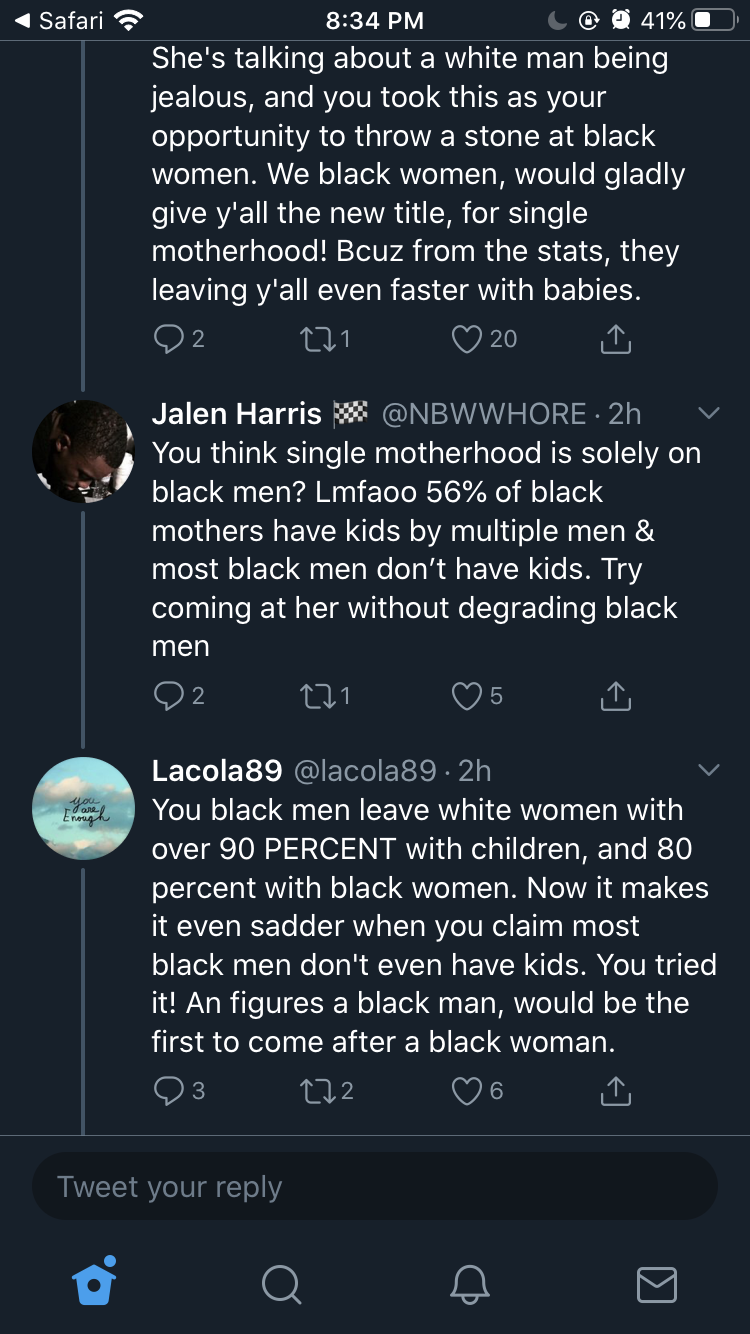The image size is (750, 1334).
Task: Share Jalen Harris's tweet
Action: point(616,695)
